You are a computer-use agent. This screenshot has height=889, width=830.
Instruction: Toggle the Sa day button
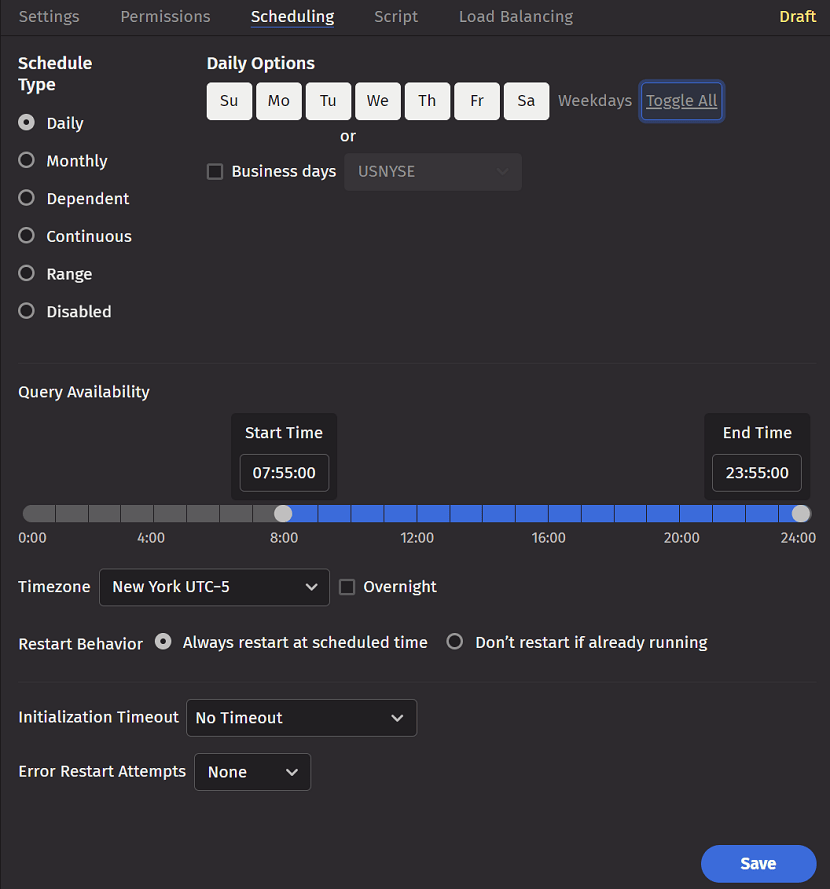click(x=526, y=101)
